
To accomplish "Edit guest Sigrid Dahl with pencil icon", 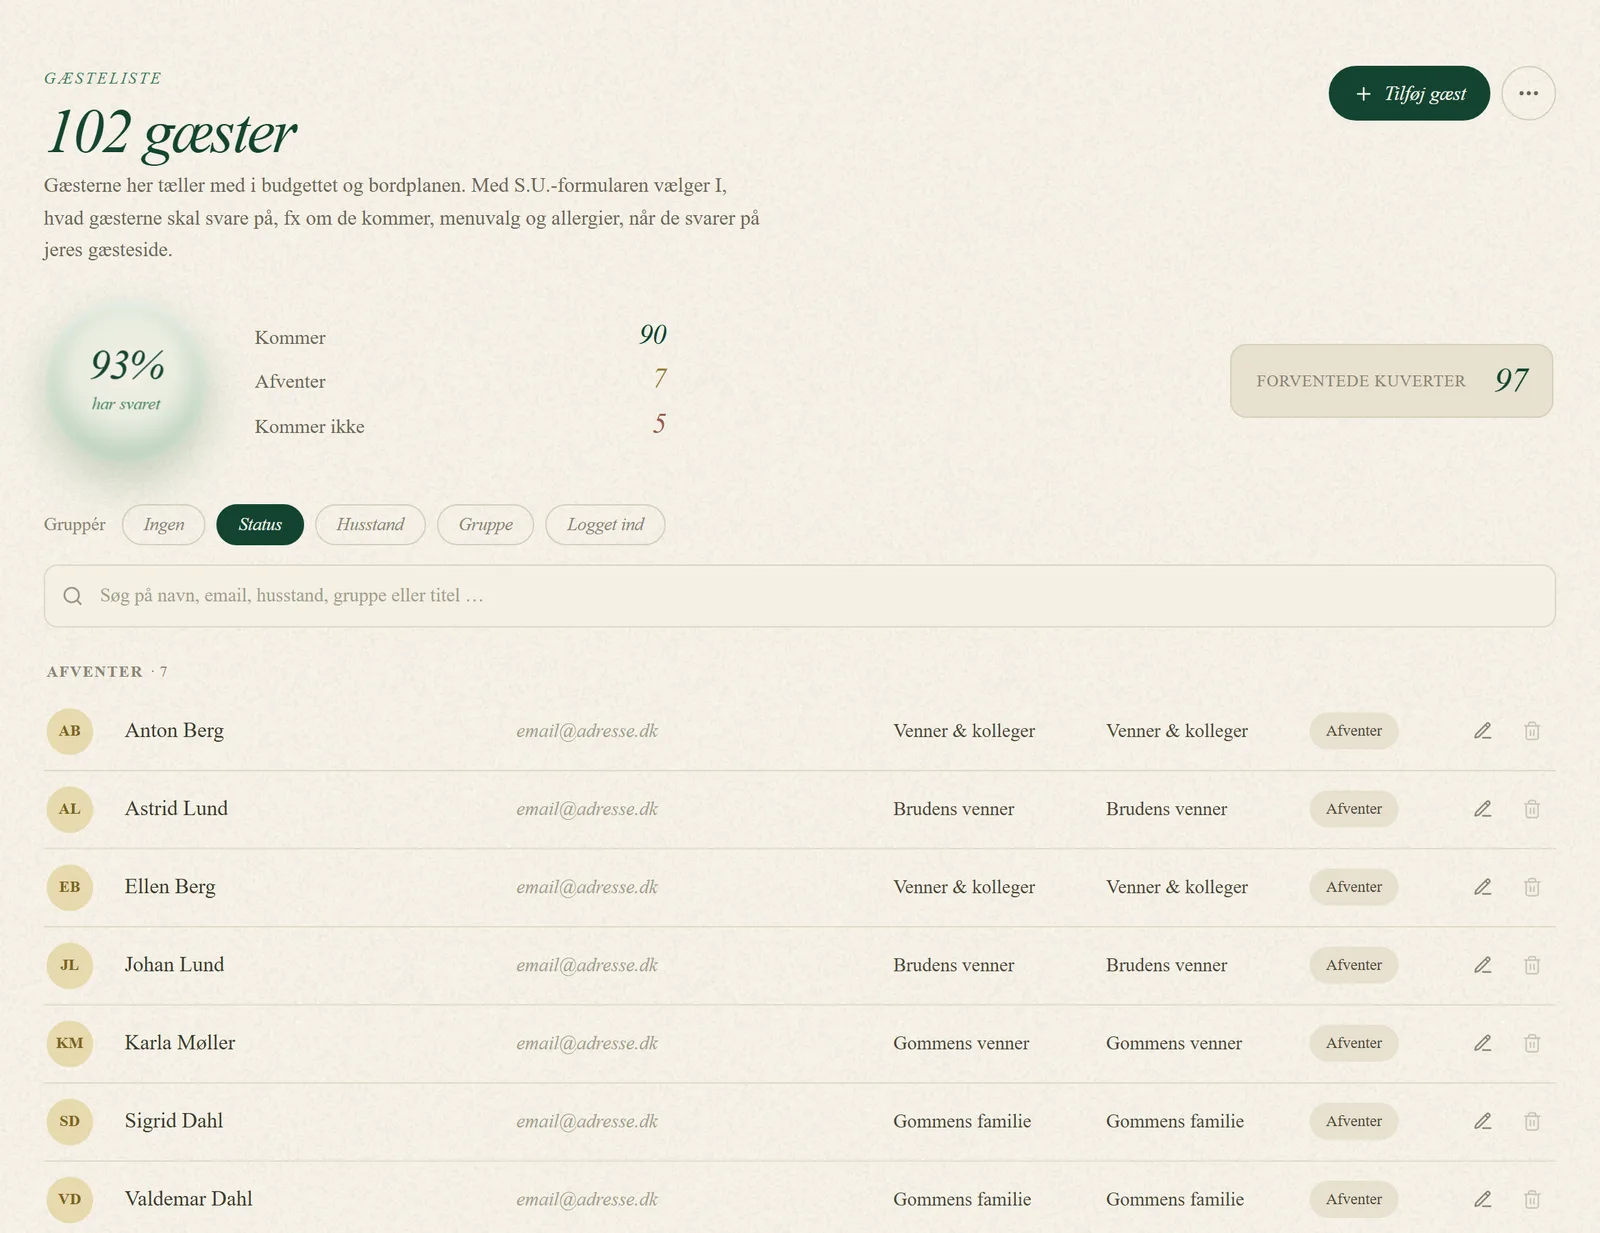I will pos(1483,1121).
